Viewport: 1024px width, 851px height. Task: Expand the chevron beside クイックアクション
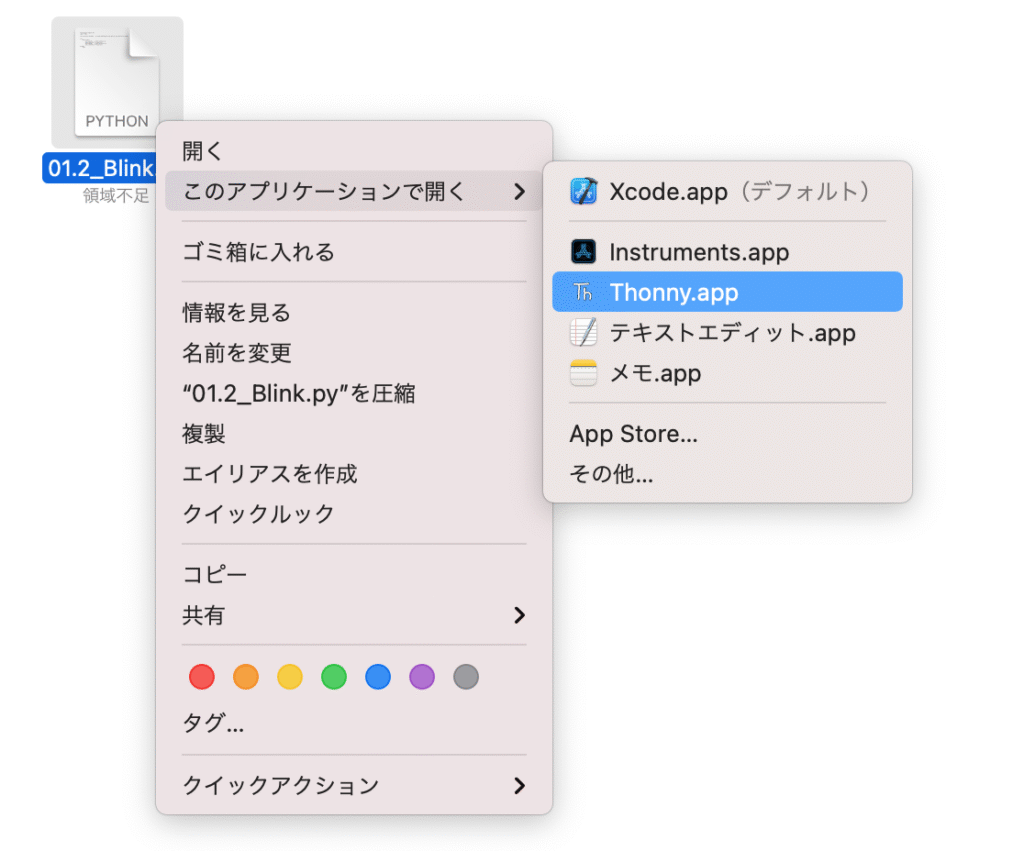tap(519, 785)
